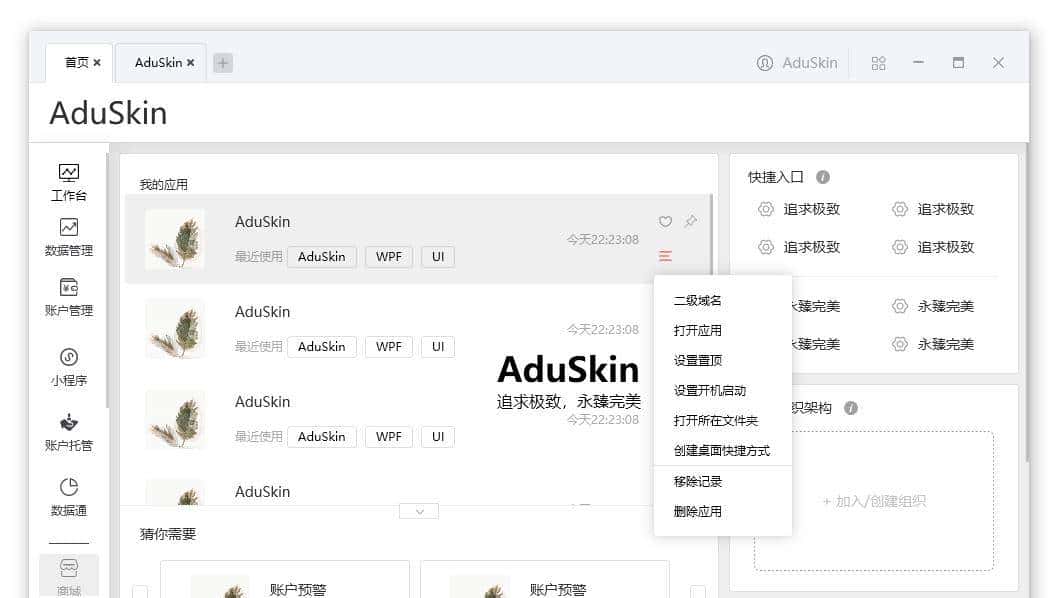Click the four-square grid icon in title bar
The height and width of the screenshot is (598, 1057).
click(x=878, y=63)
